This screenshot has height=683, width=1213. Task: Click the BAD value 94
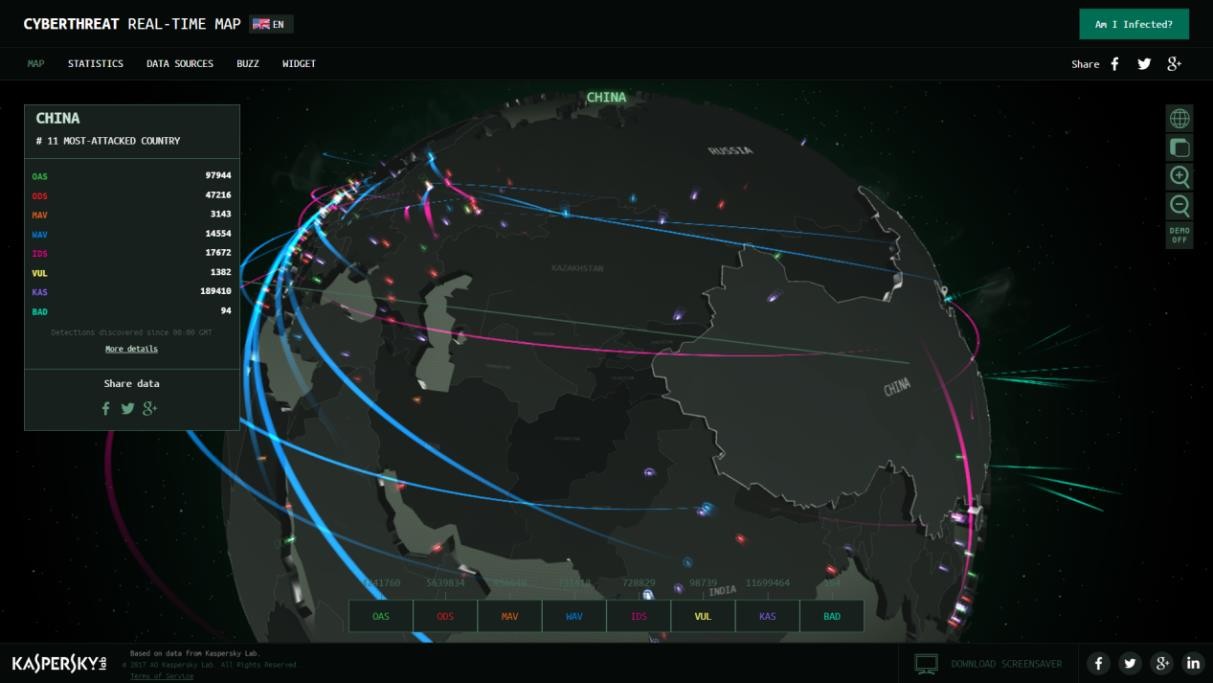(x=226, y=311)
